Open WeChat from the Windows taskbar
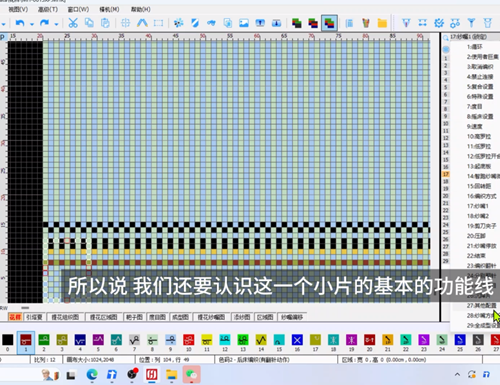 [191, 374]
